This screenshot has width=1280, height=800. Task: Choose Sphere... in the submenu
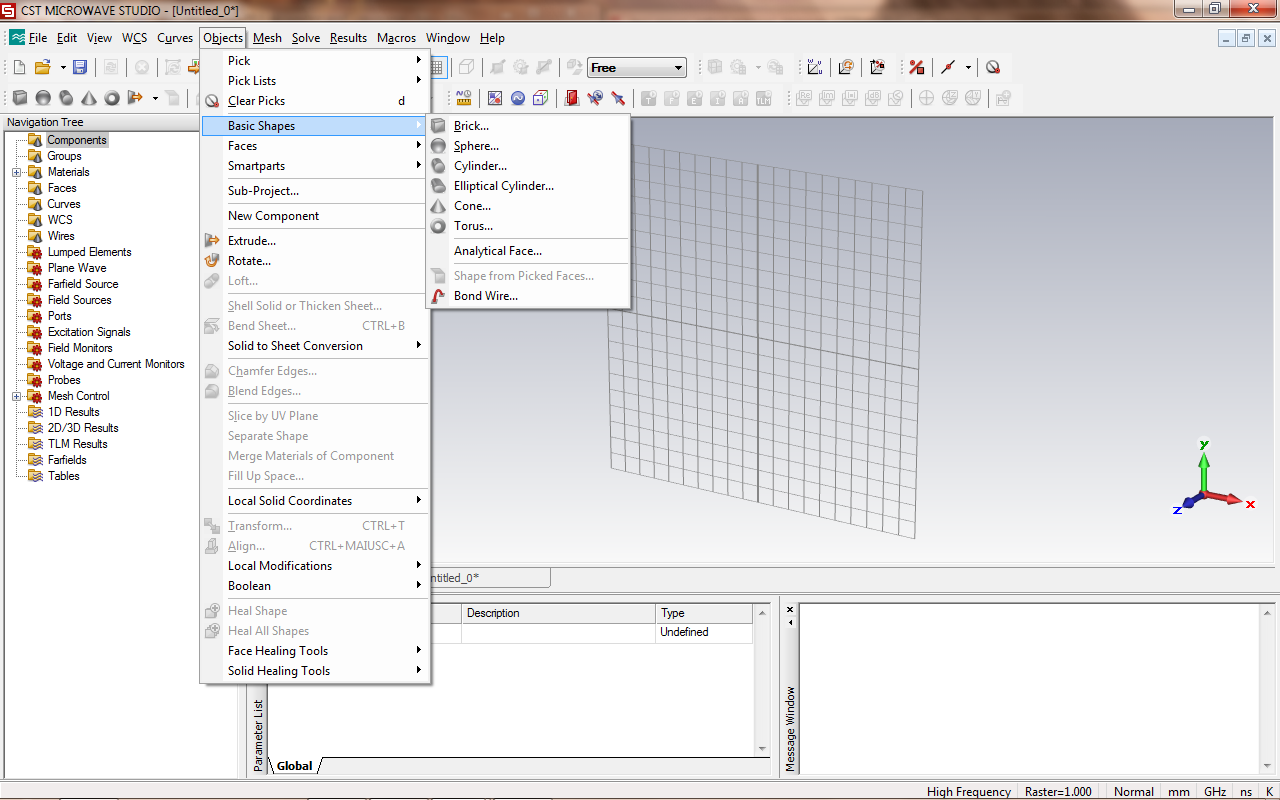point(528,146)
